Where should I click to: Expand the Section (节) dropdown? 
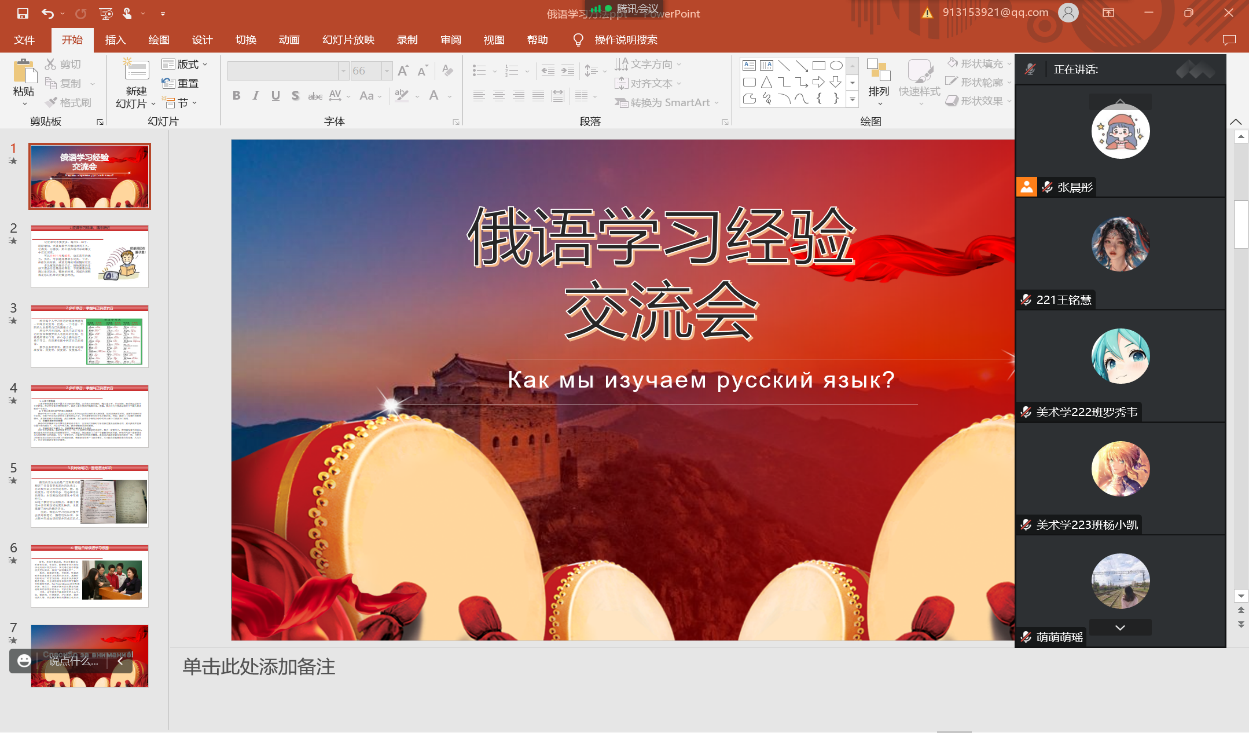pyautogui.click(x=181, y=102)
